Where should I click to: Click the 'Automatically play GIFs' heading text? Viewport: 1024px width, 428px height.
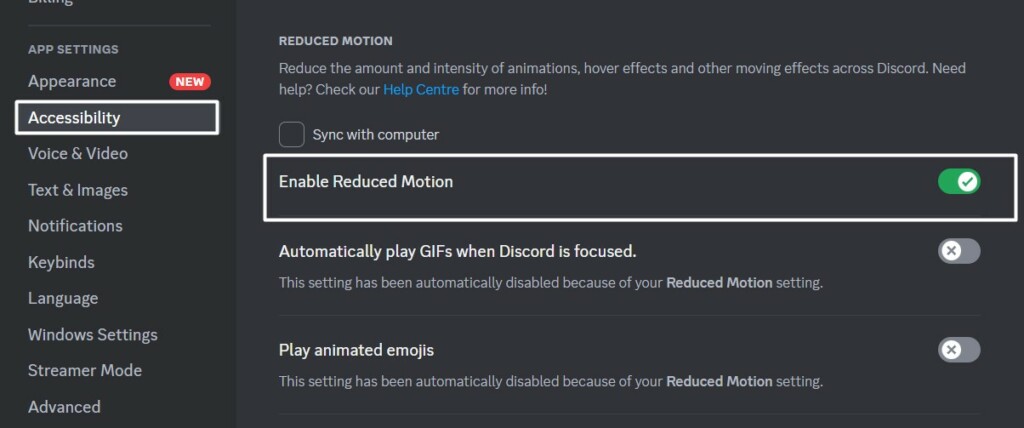click(x=457, y=250)
